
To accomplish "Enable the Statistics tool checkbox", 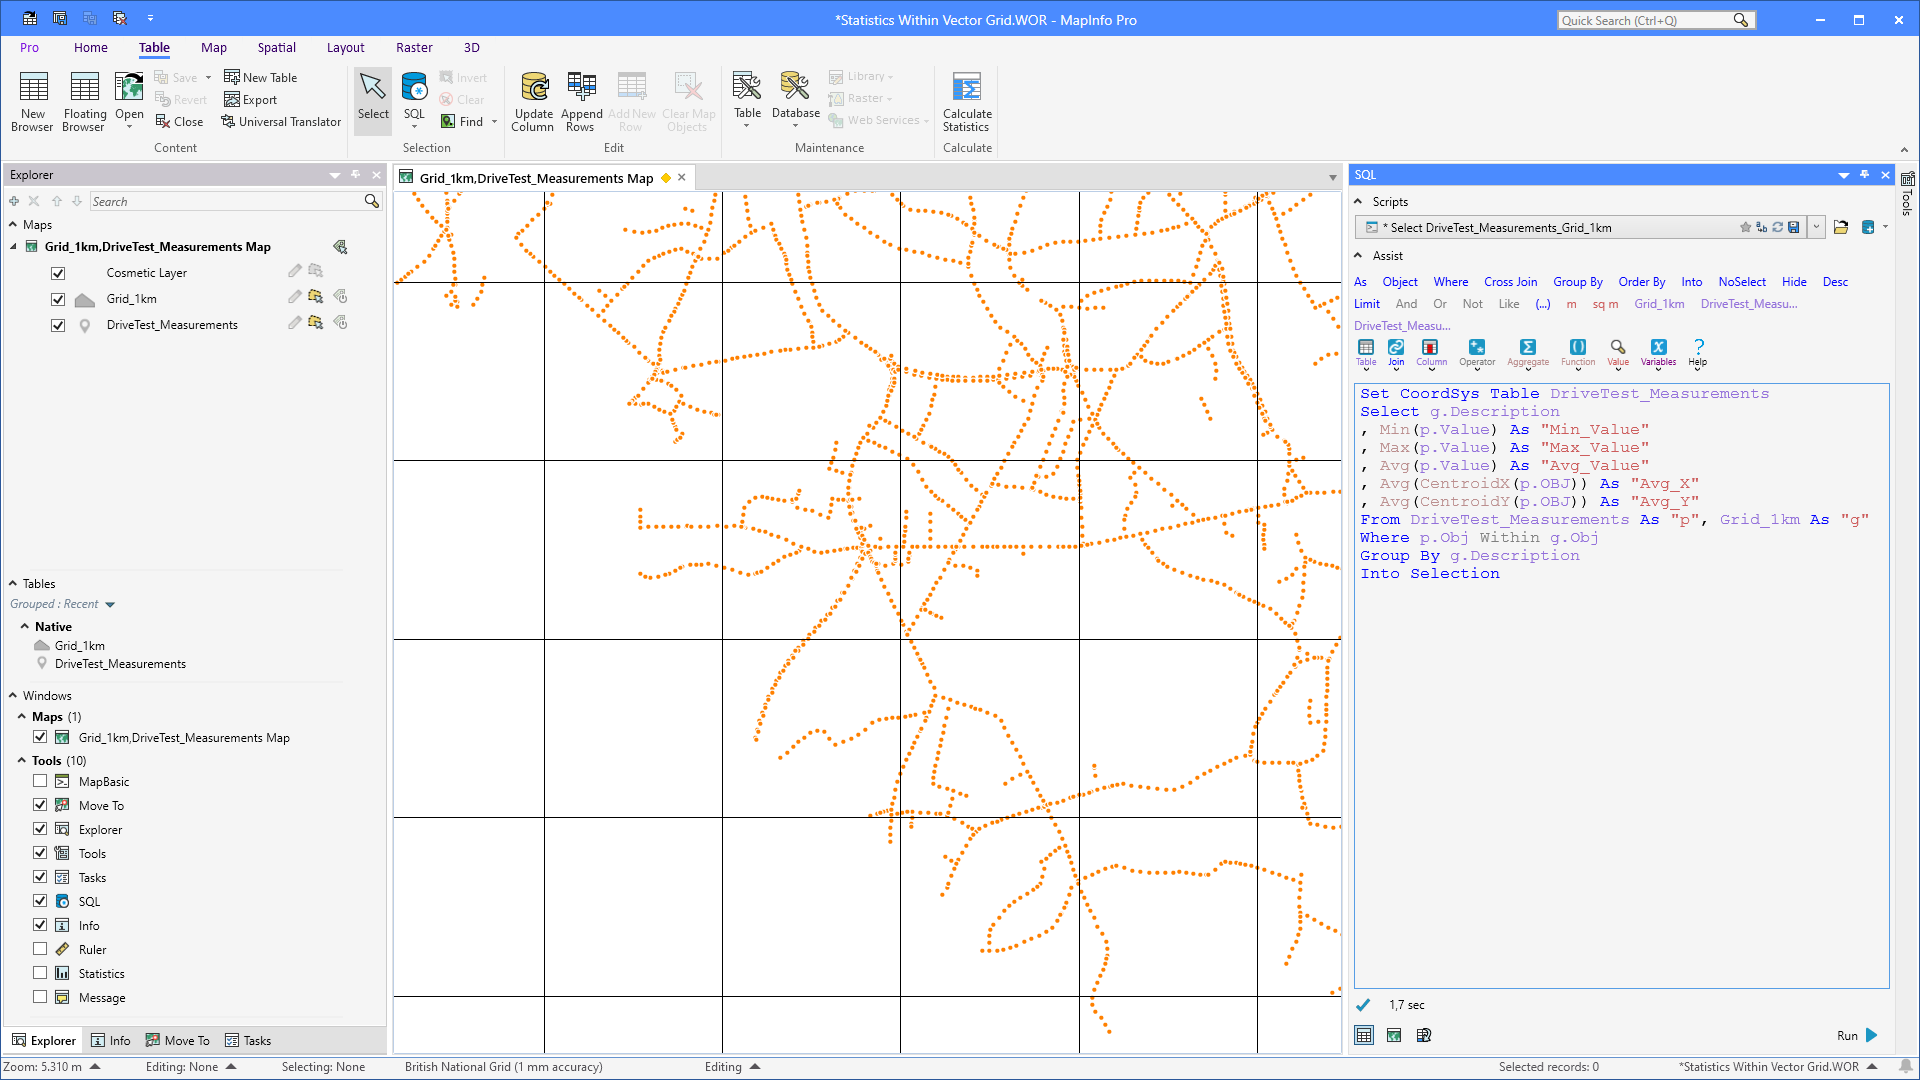I will [x=40, y=972].
